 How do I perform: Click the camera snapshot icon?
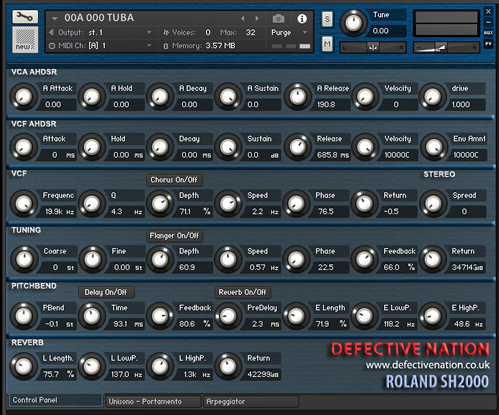click(278, 19)
